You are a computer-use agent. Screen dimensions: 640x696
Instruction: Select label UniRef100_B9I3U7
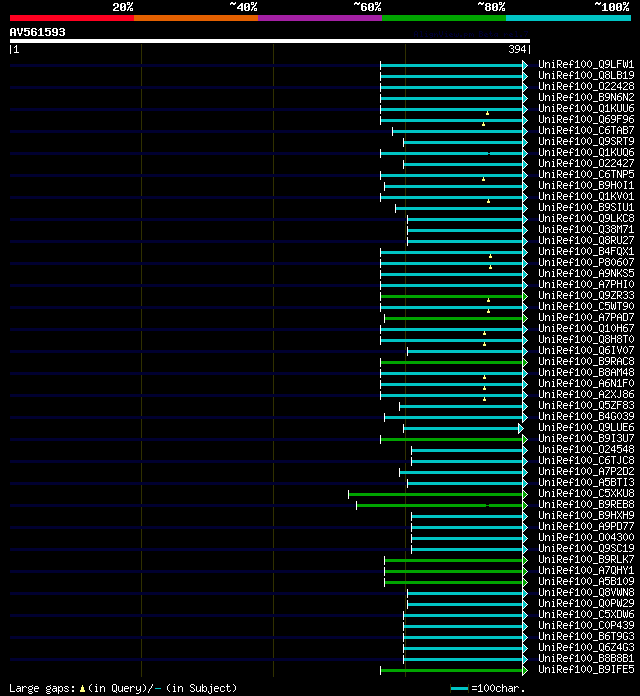point(586,439)
